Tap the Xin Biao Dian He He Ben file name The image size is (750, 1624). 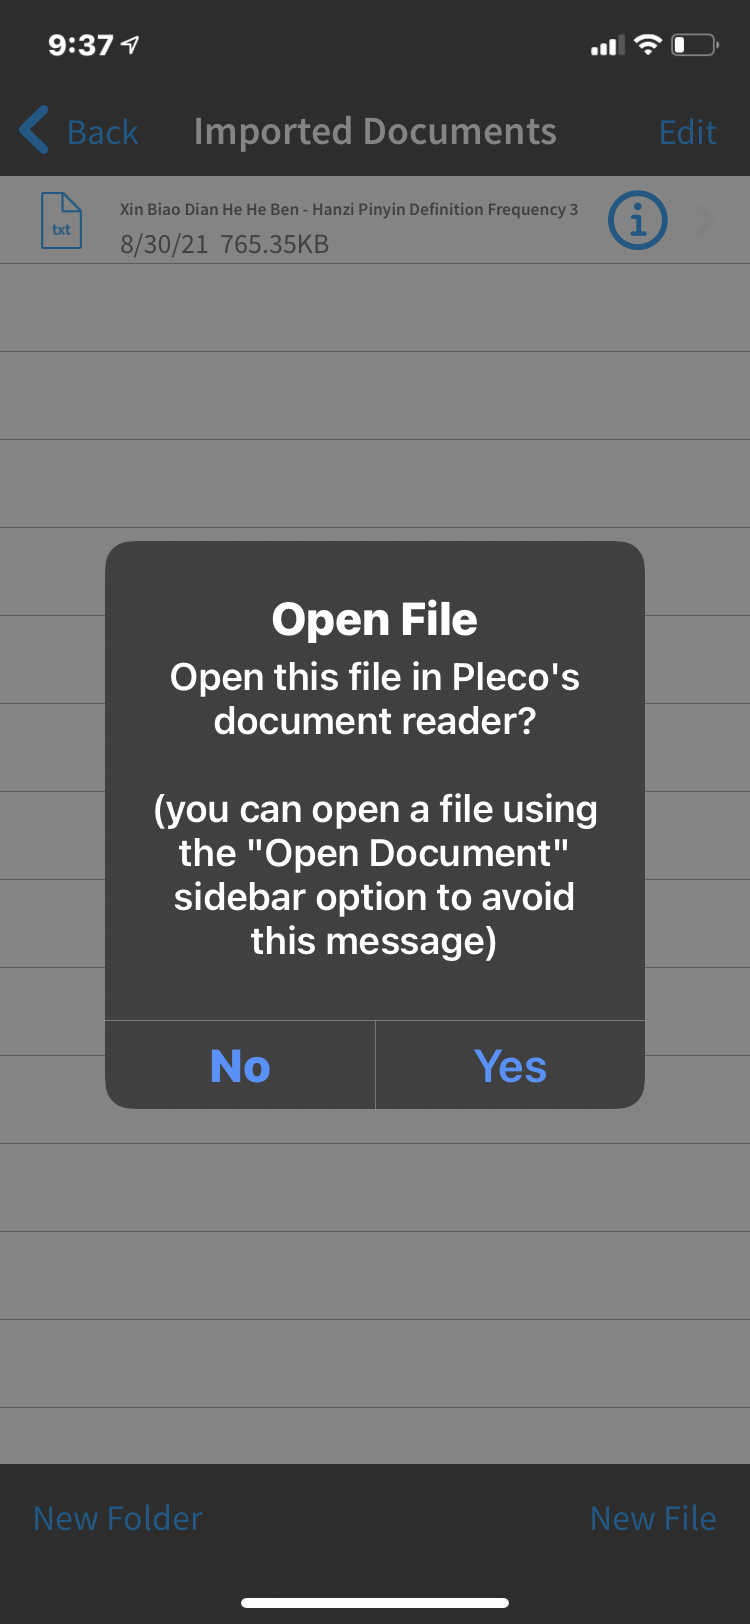pos(349,209)
